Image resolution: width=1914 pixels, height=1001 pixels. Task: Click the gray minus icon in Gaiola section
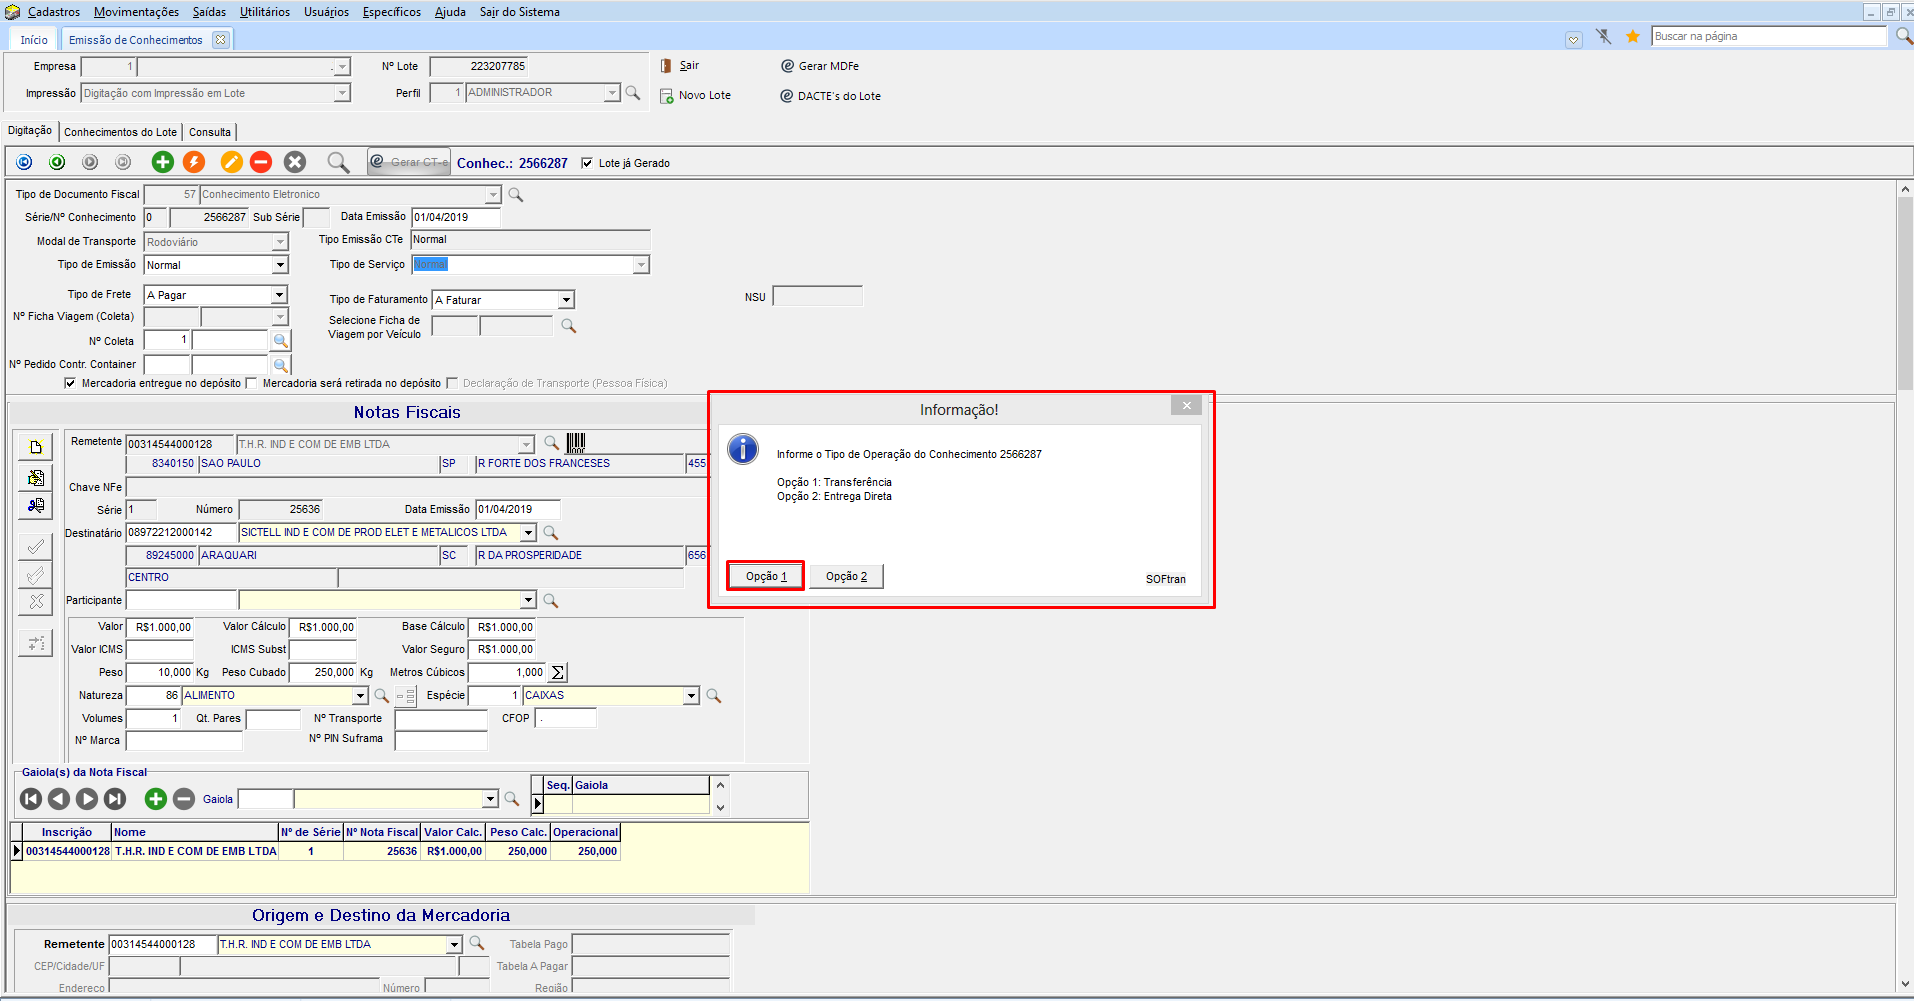click(183, 799)
